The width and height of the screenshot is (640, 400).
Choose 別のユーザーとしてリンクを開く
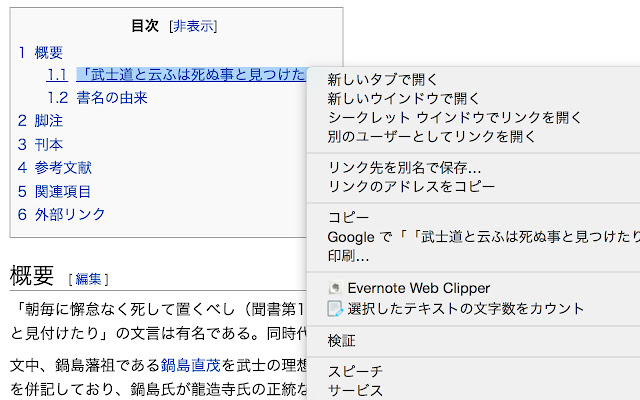pyautogui.click(x=425, y=136)
